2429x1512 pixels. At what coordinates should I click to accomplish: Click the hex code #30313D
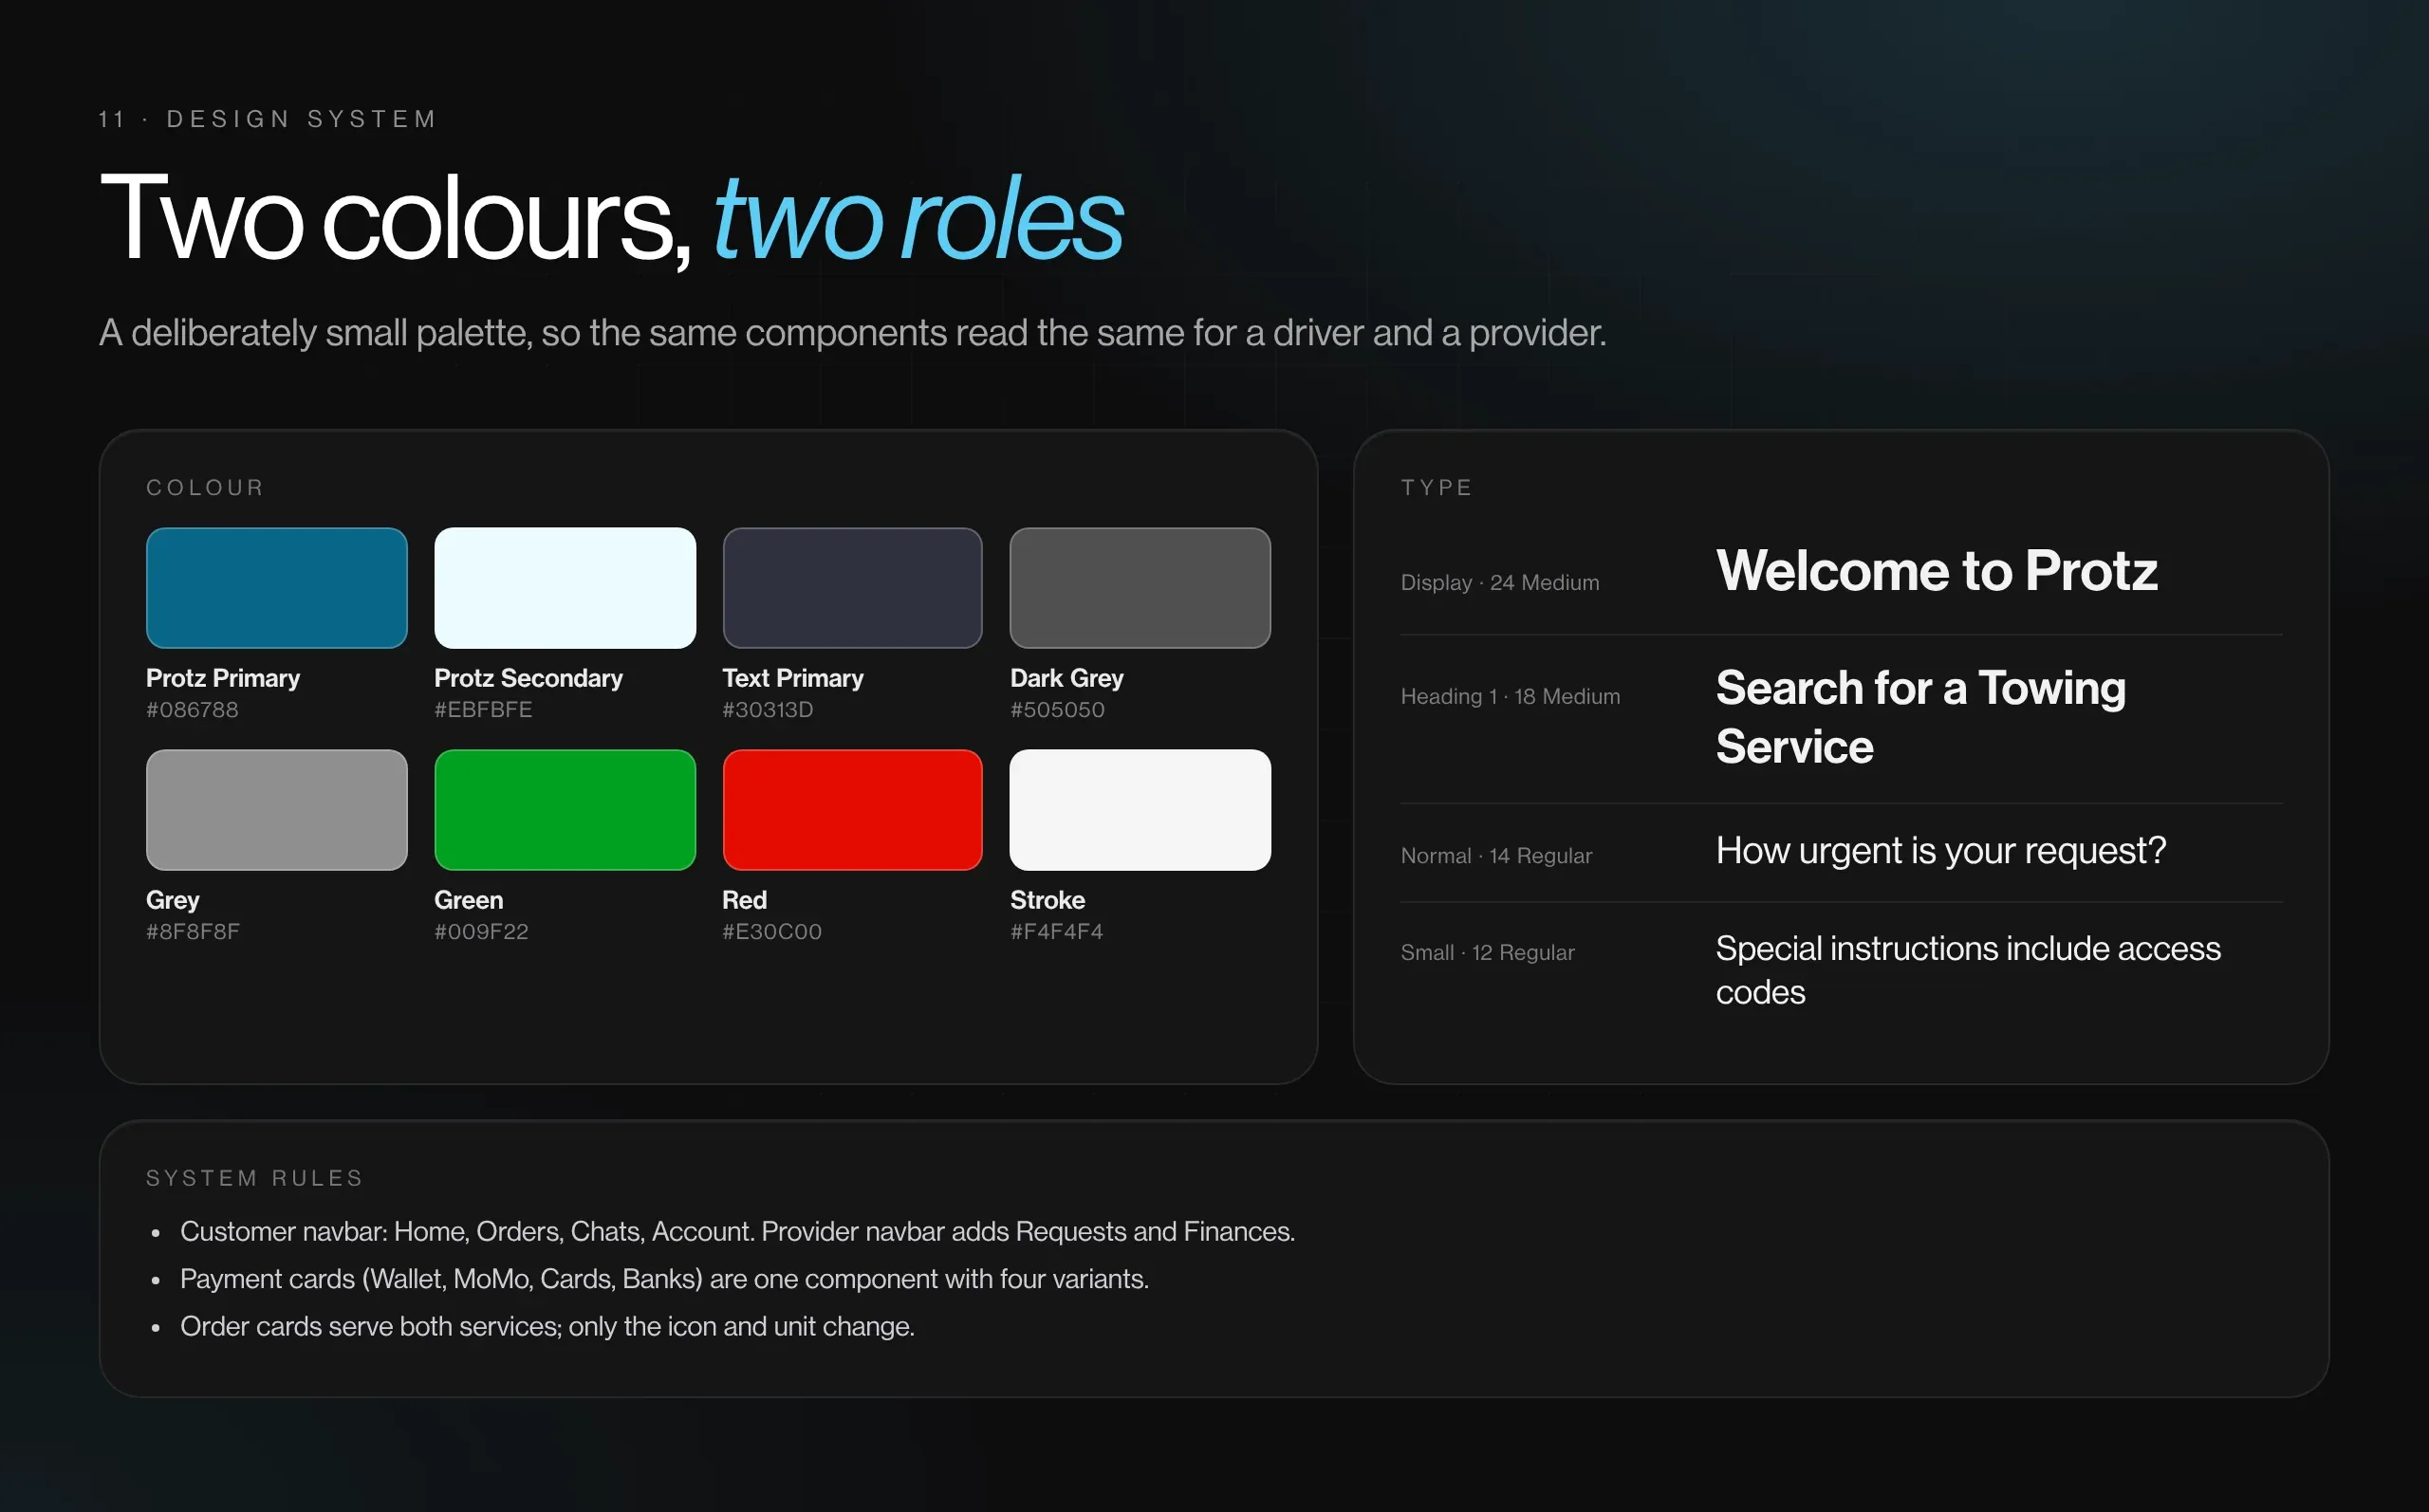(x=768, y=710)
